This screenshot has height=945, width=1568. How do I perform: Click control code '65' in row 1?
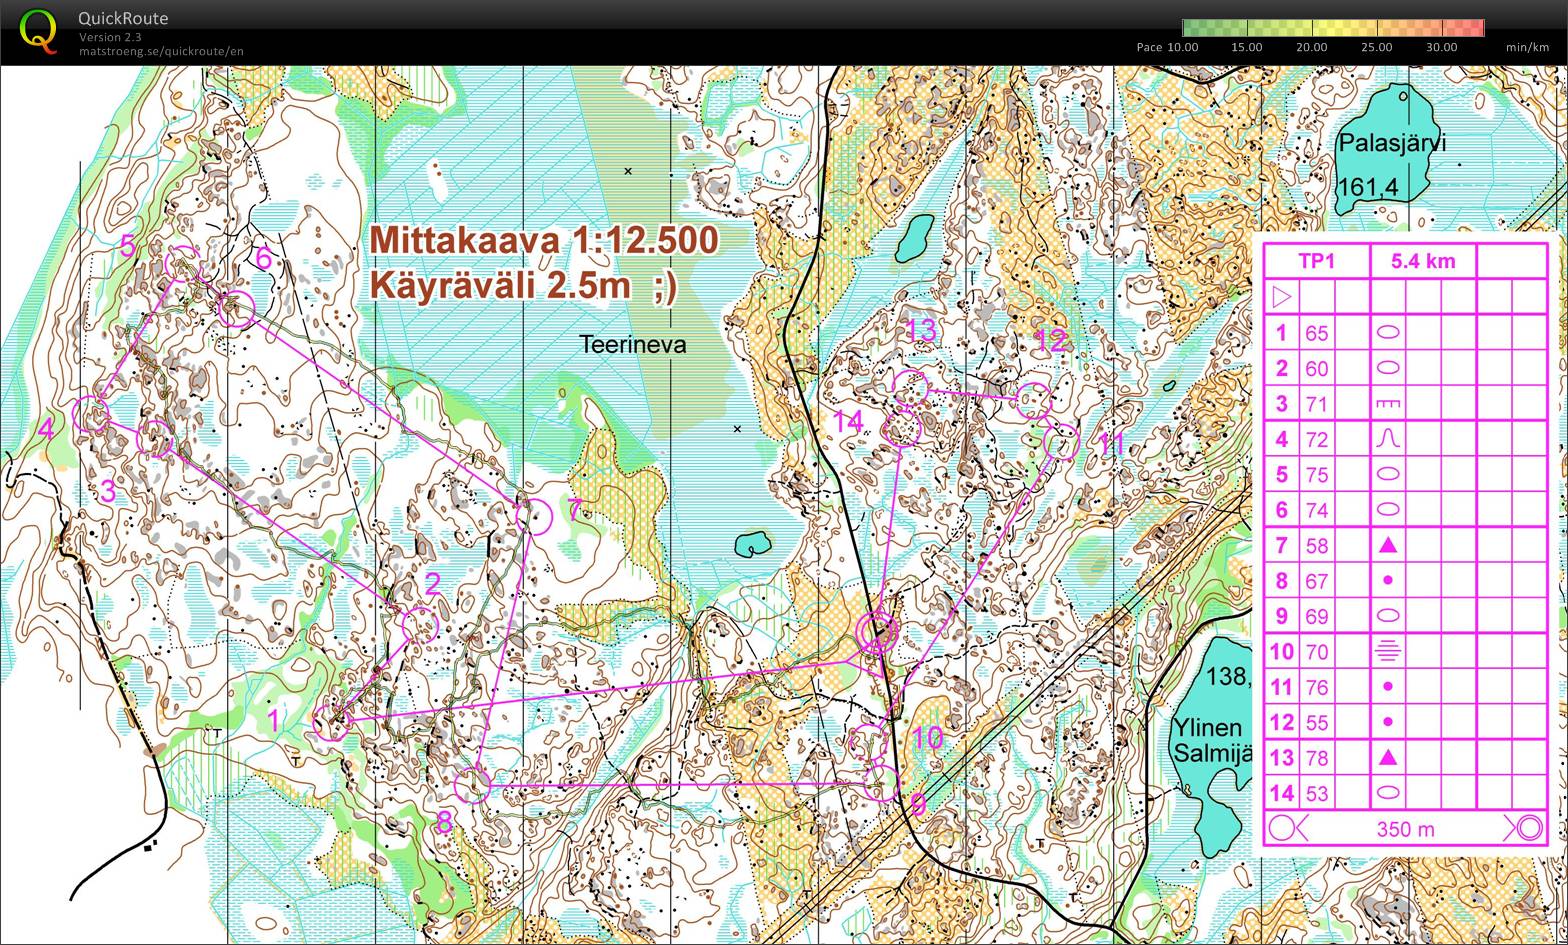1317,333
